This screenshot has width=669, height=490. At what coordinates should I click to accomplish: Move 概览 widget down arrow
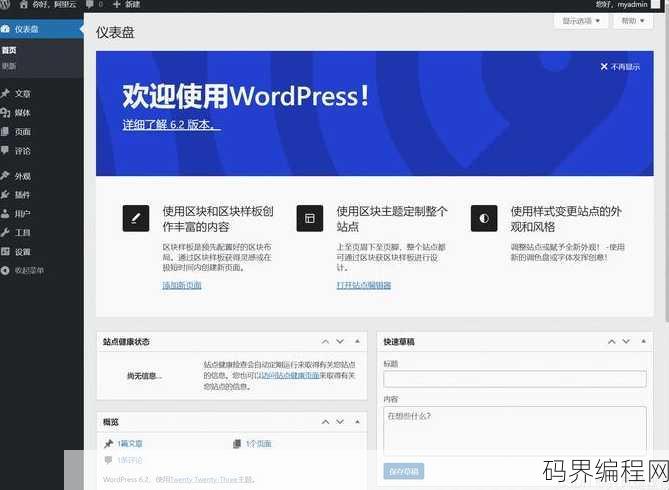pos(340,422)
